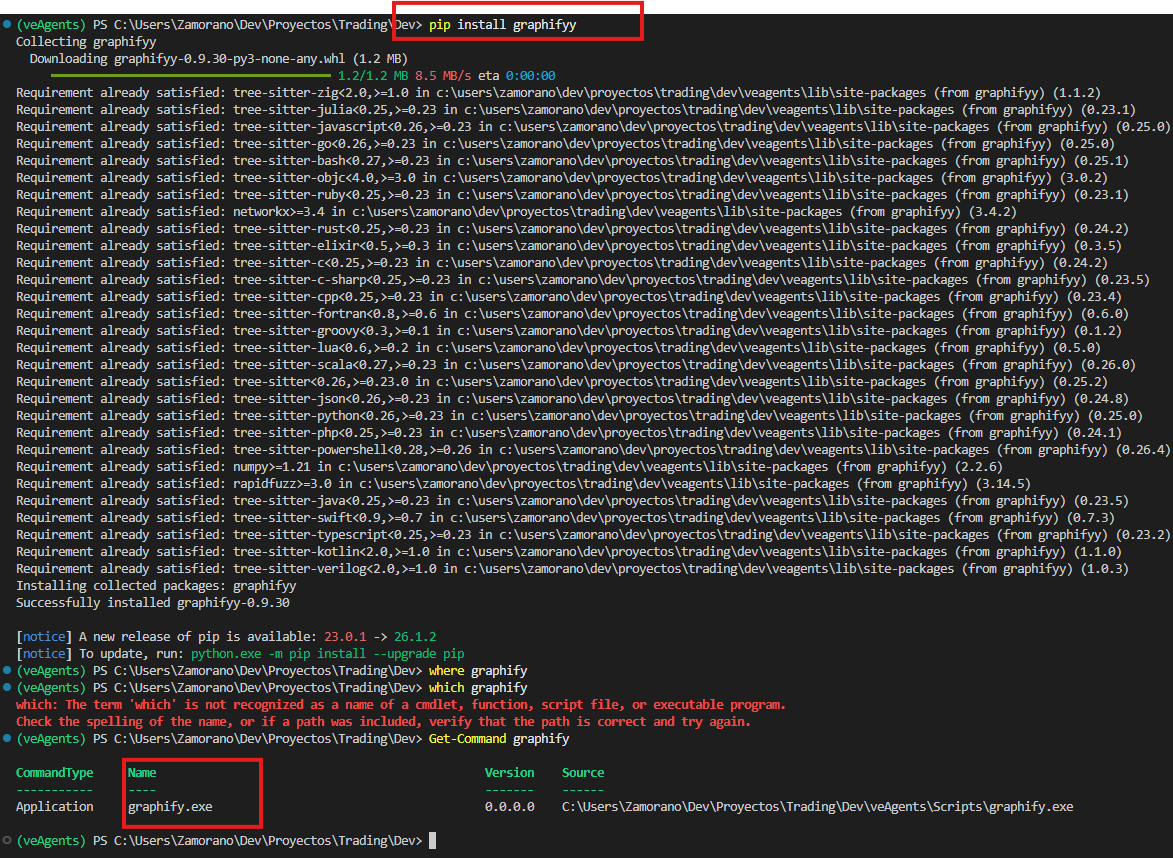Open the graphify.exe Scripts path link

pos(817,806)
